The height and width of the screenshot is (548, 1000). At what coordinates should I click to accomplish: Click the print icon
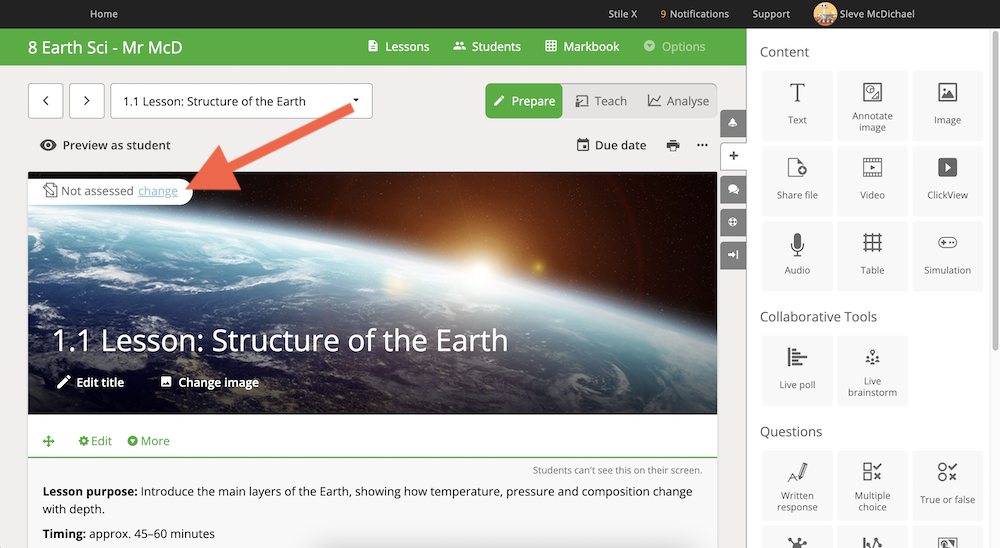(x=673, y=145)
